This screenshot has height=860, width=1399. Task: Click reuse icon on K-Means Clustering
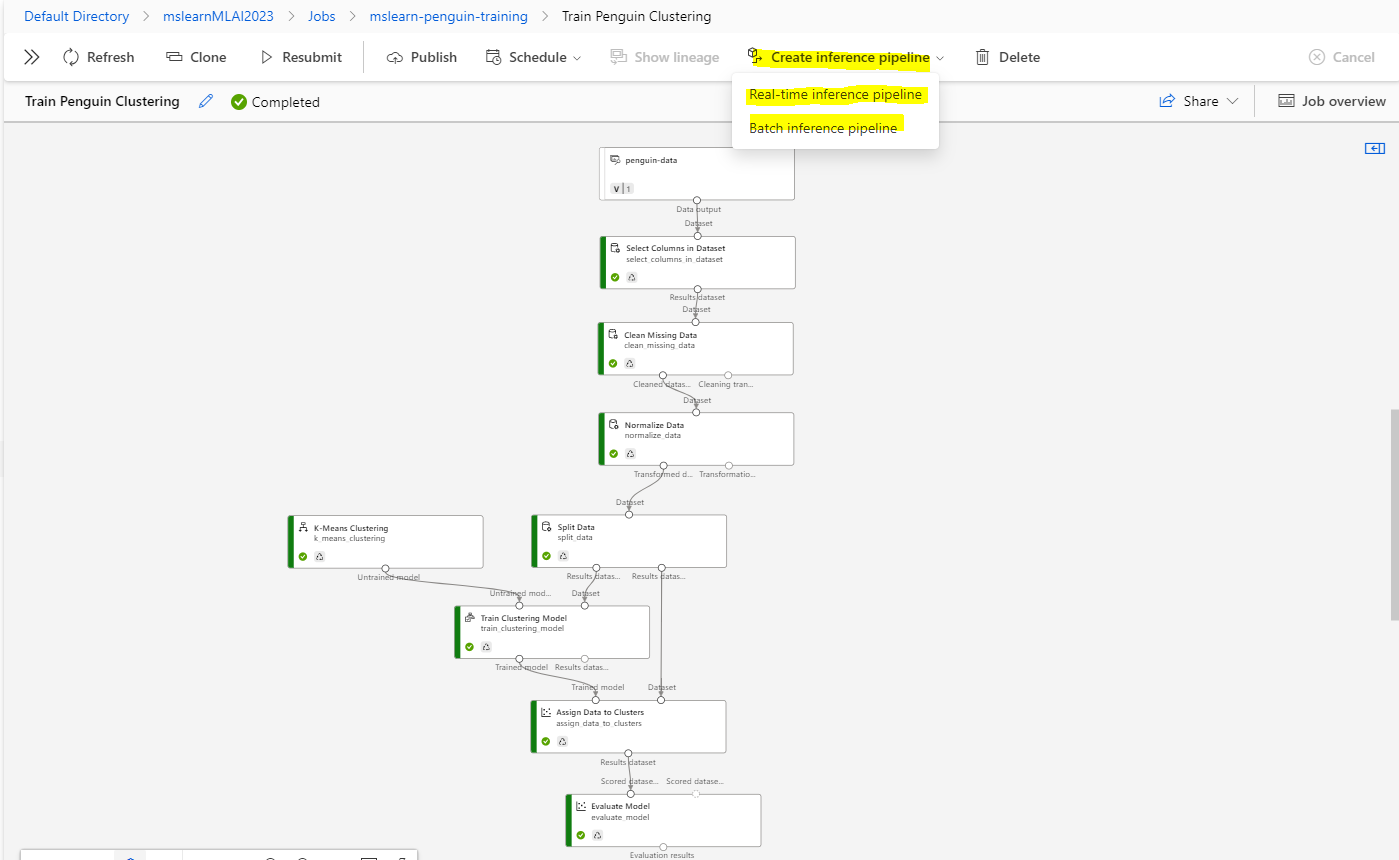(x=319, y=556)
